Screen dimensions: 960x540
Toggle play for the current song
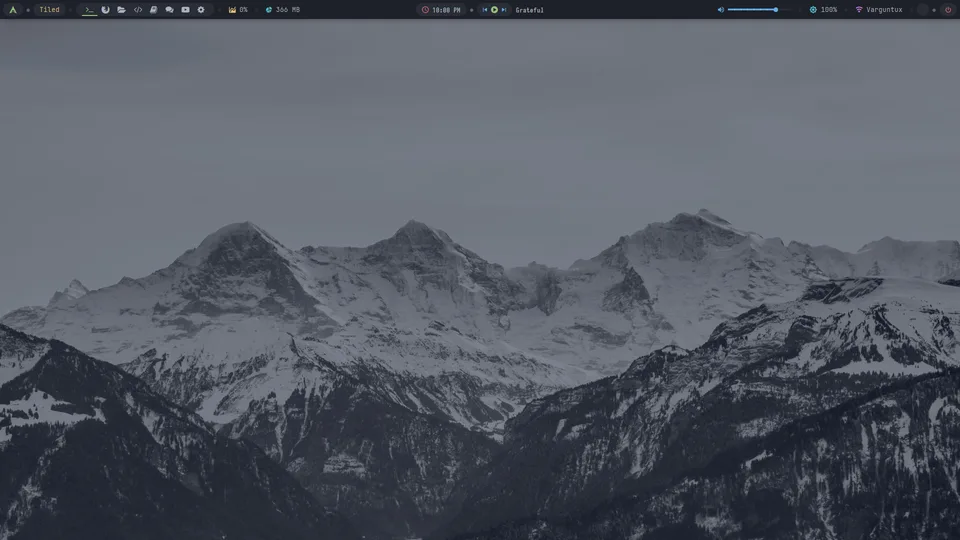[494, 10]
